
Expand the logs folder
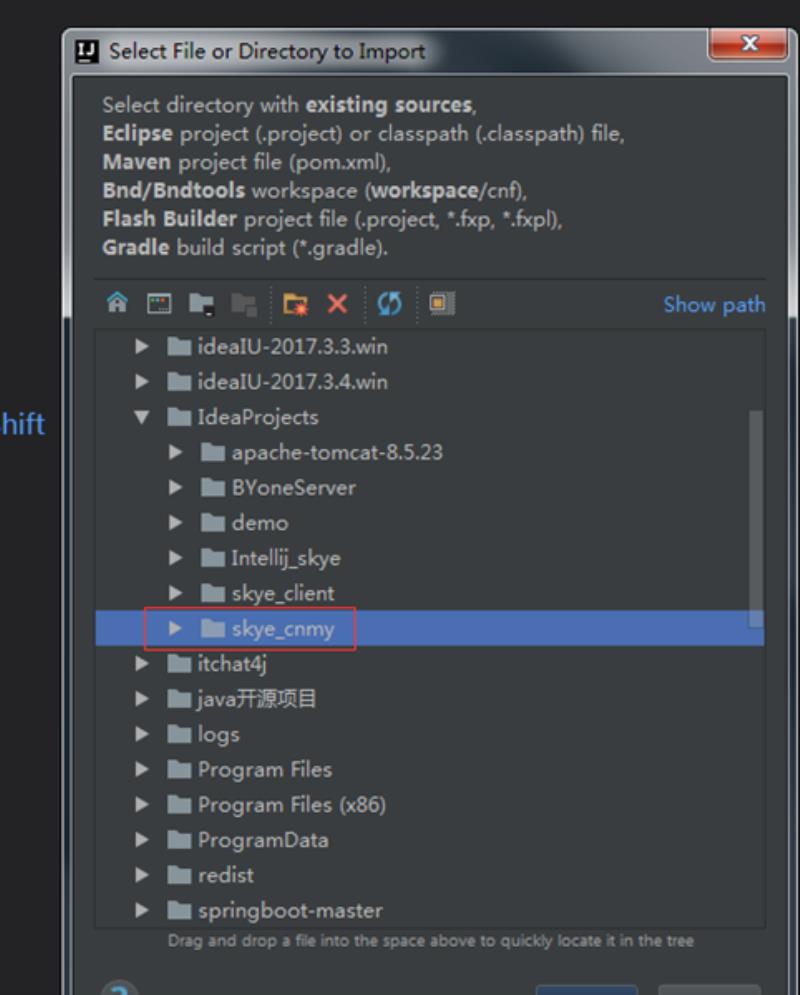[142, 734]
